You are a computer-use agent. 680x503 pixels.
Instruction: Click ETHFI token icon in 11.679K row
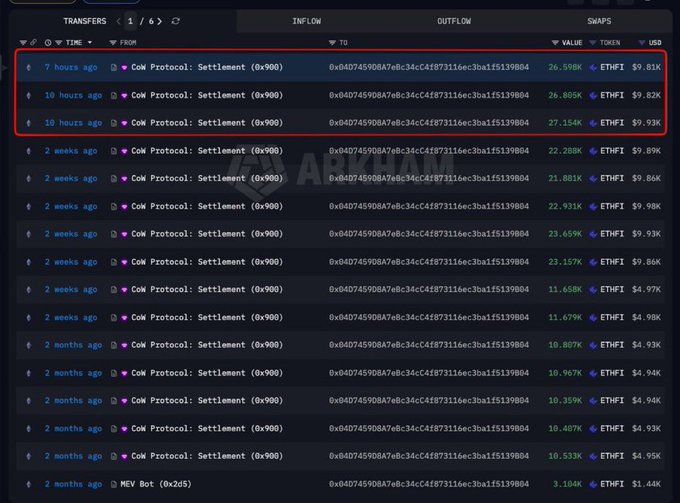(x=593, y=317)
